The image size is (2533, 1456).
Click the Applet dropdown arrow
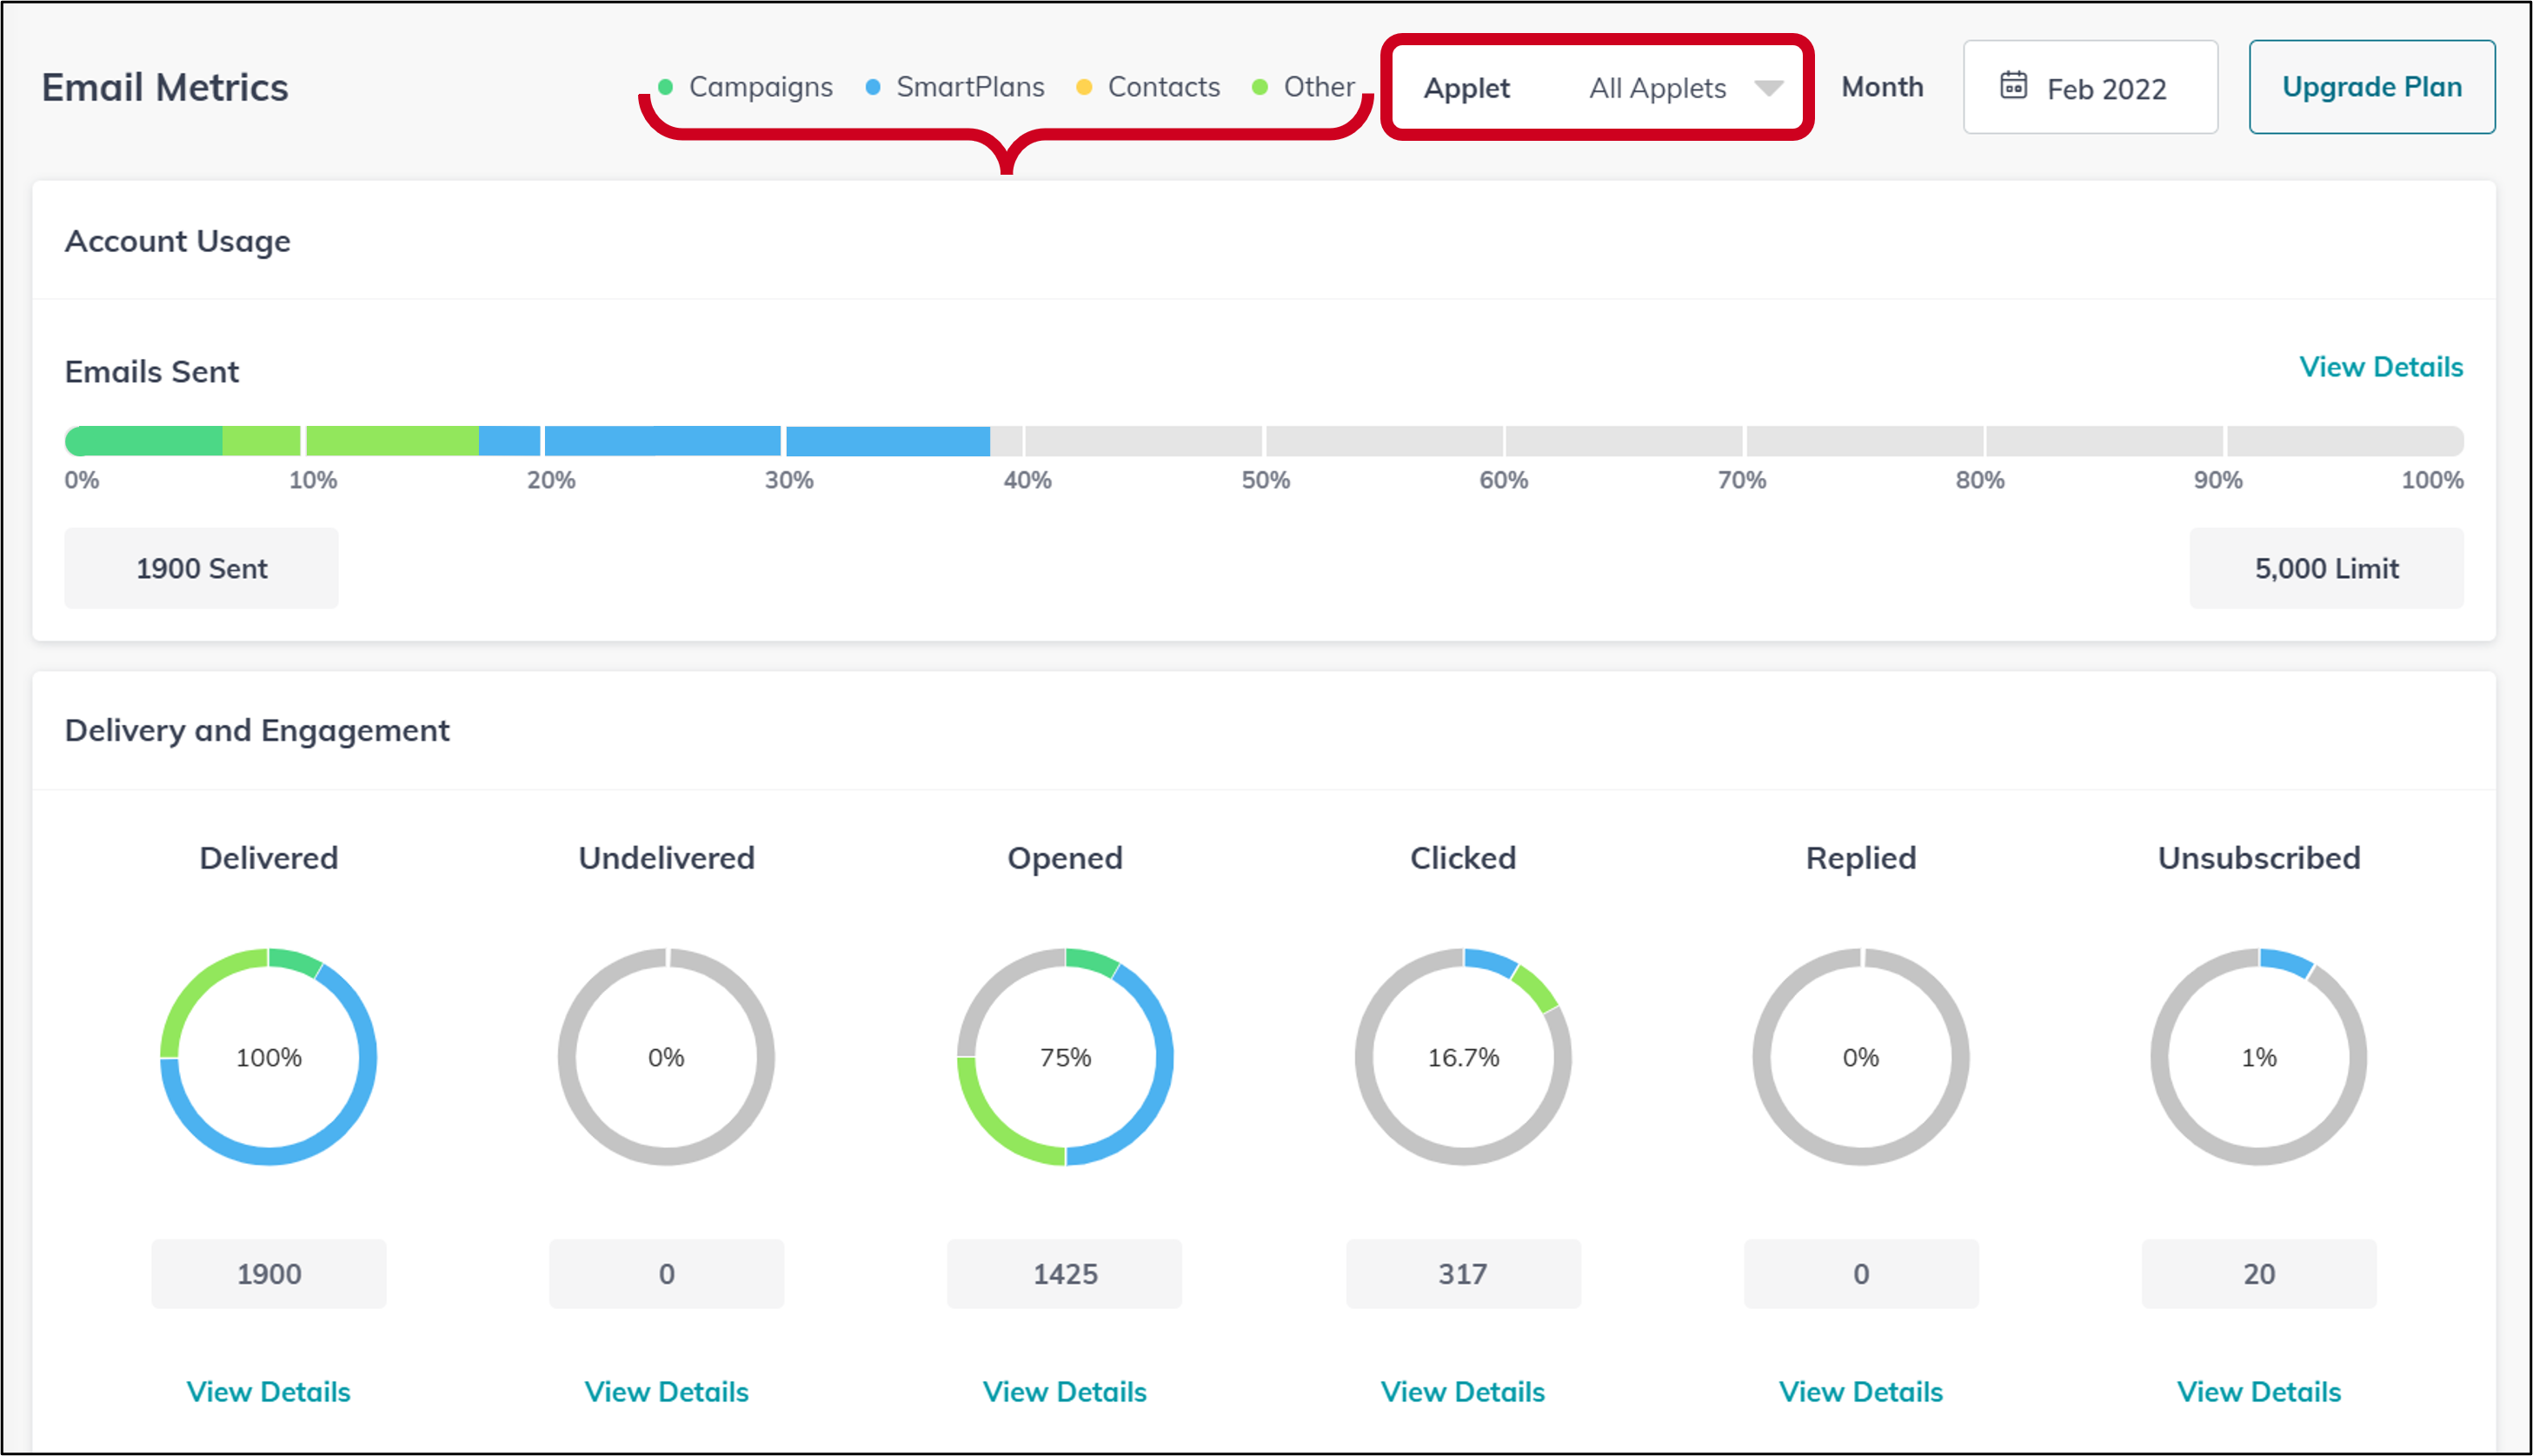(1769, 88)
